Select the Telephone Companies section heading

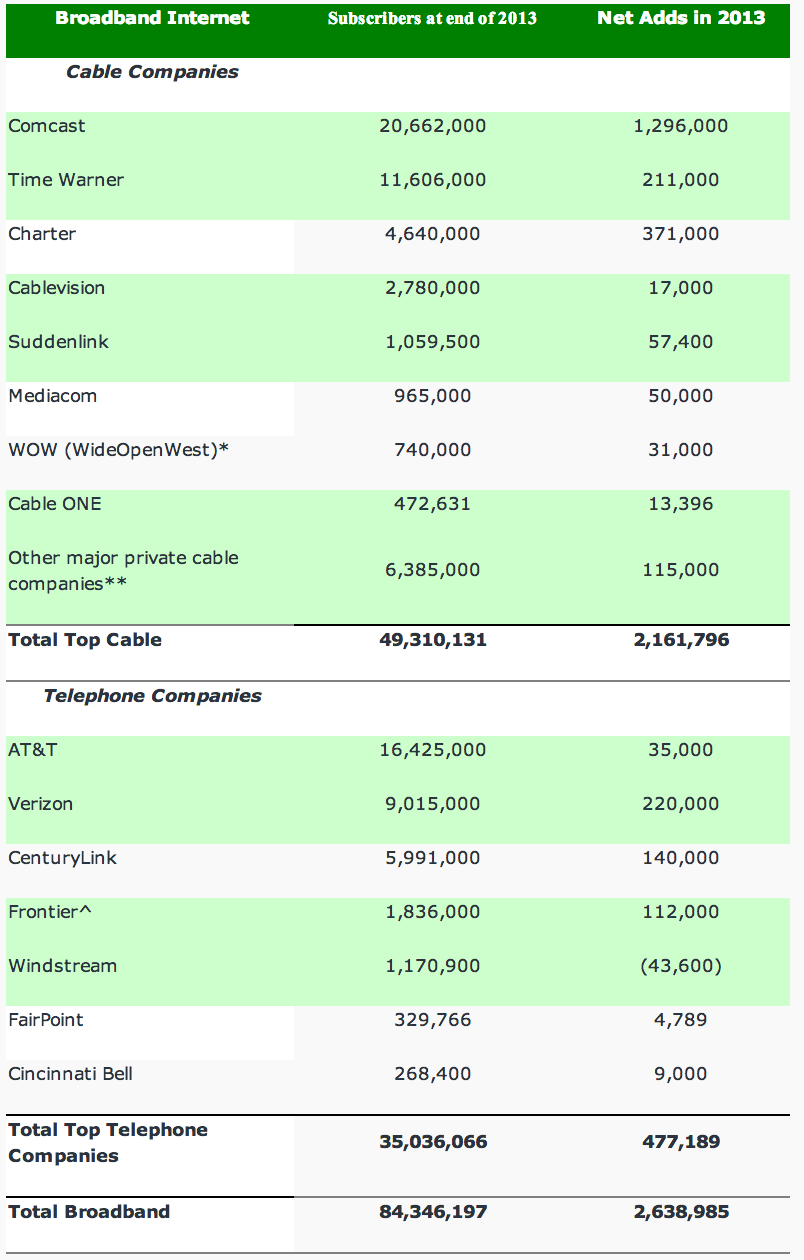pyautogui.click(x=152, y=696)
